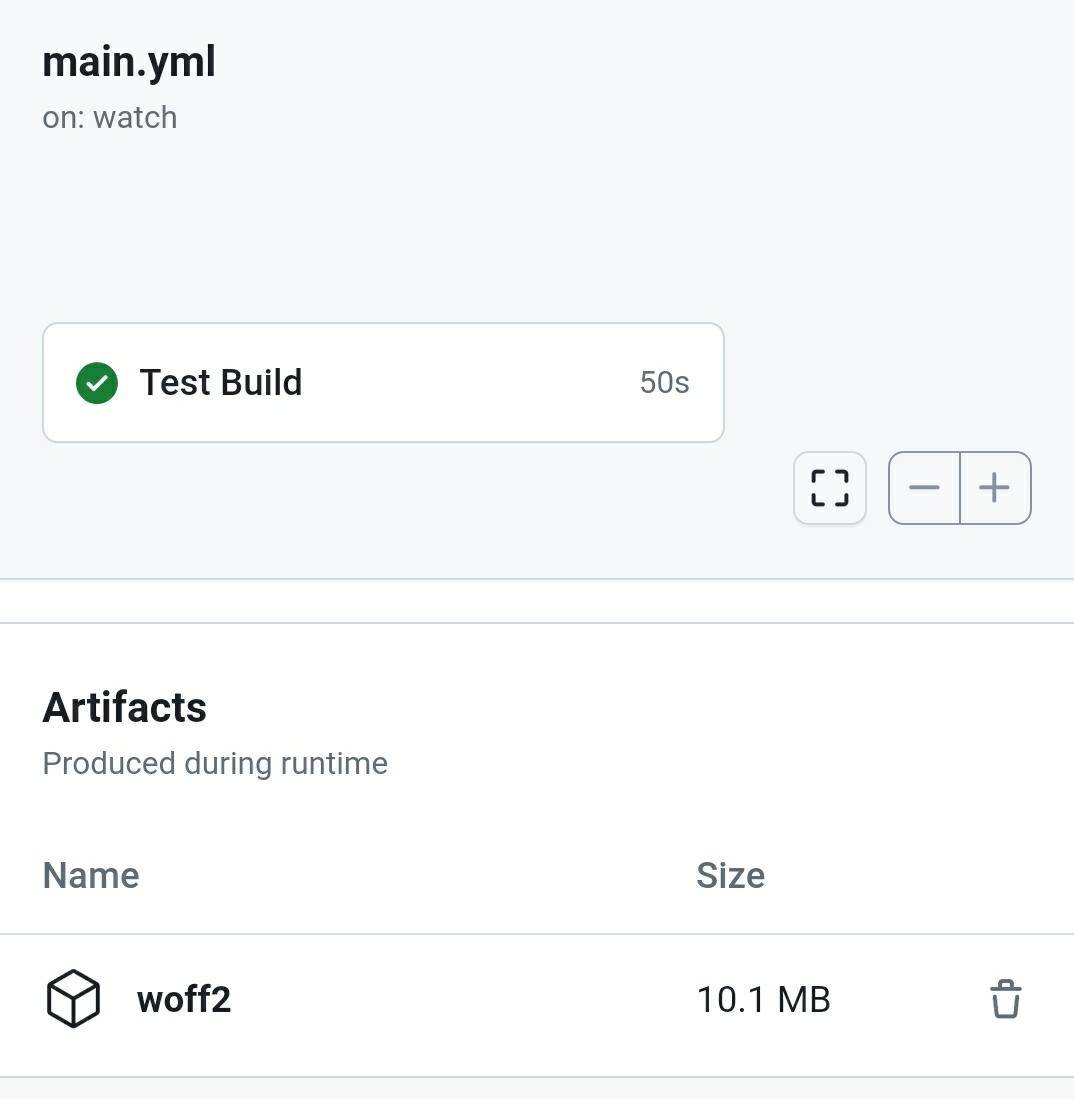
Task: Click the fullscreen workflow graph icon
Action: (x=829, y=488)
